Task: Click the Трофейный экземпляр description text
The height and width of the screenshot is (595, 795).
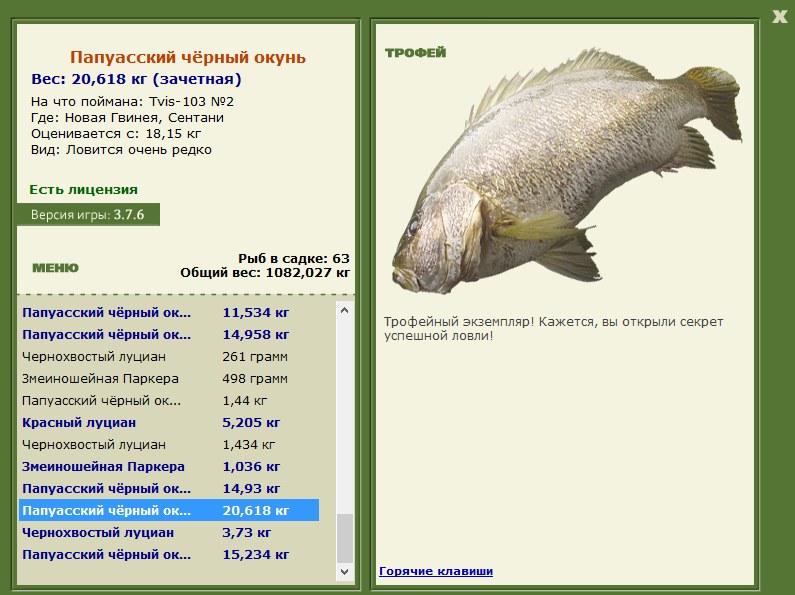Action: tap(554, 328)
